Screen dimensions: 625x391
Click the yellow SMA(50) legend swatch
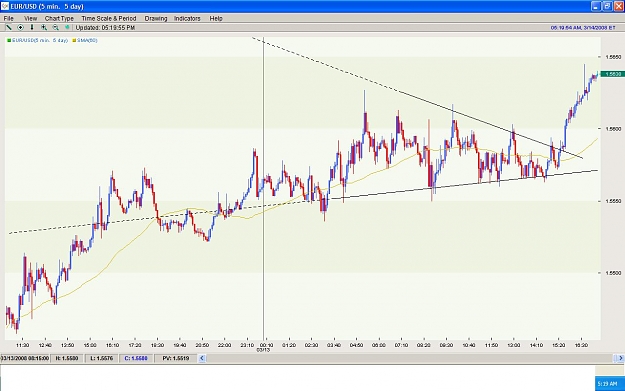point(74,40)
